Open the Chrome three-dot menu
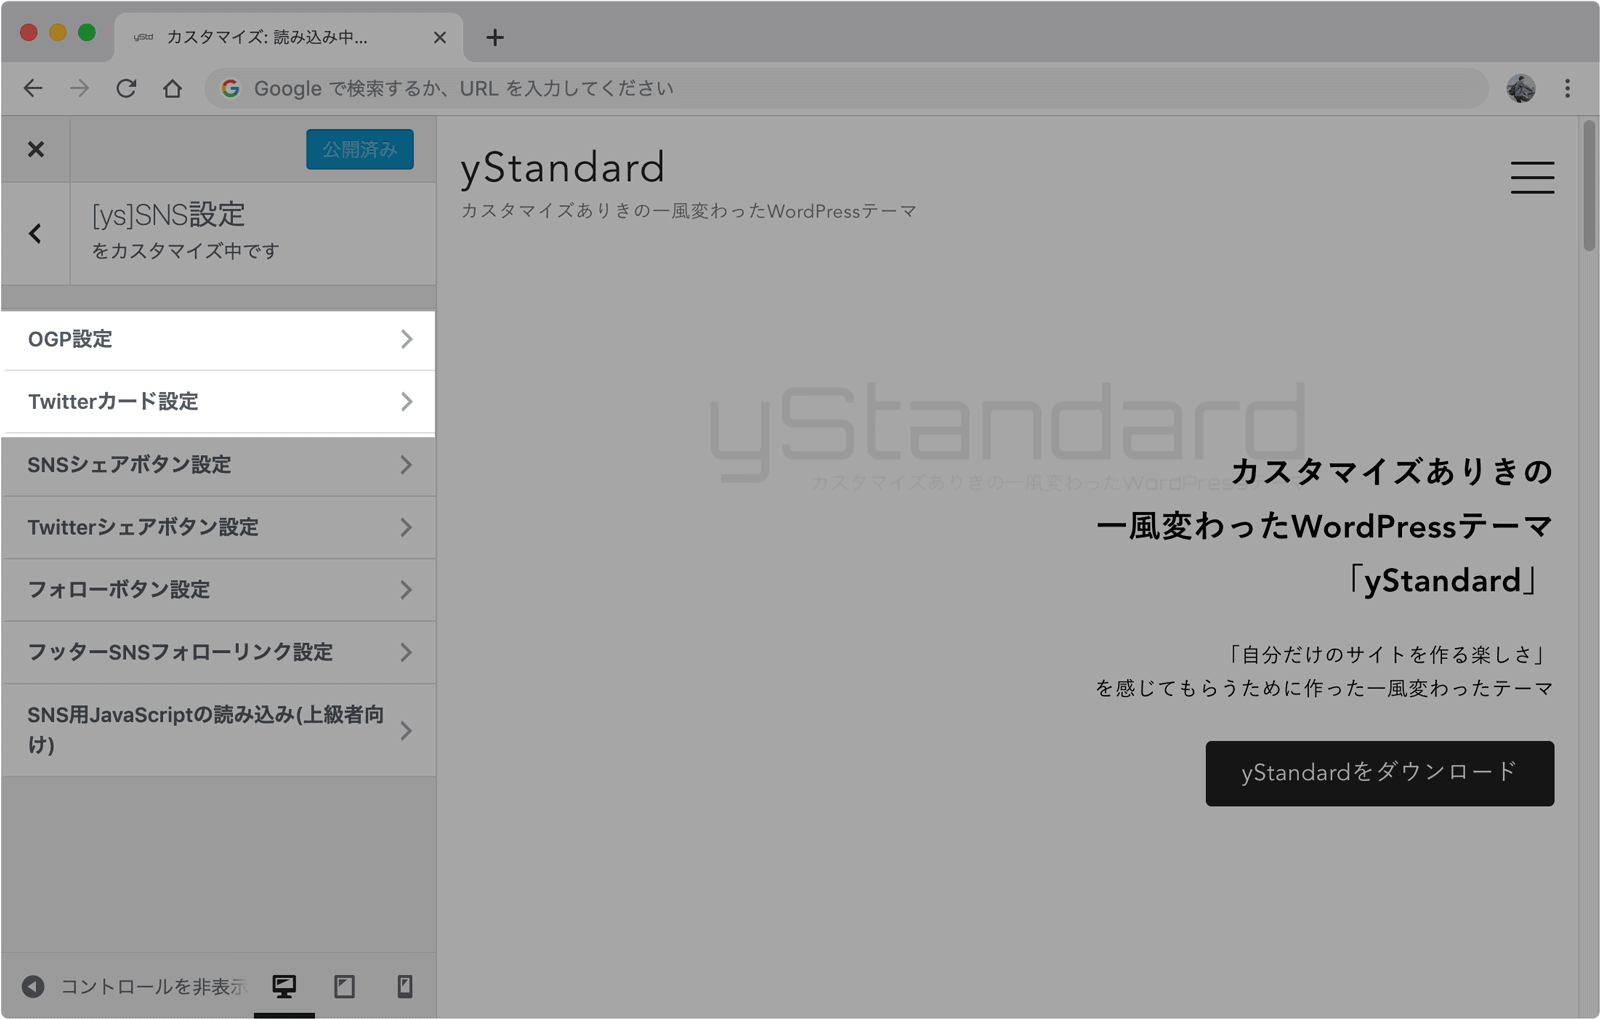 point(1567,88)
